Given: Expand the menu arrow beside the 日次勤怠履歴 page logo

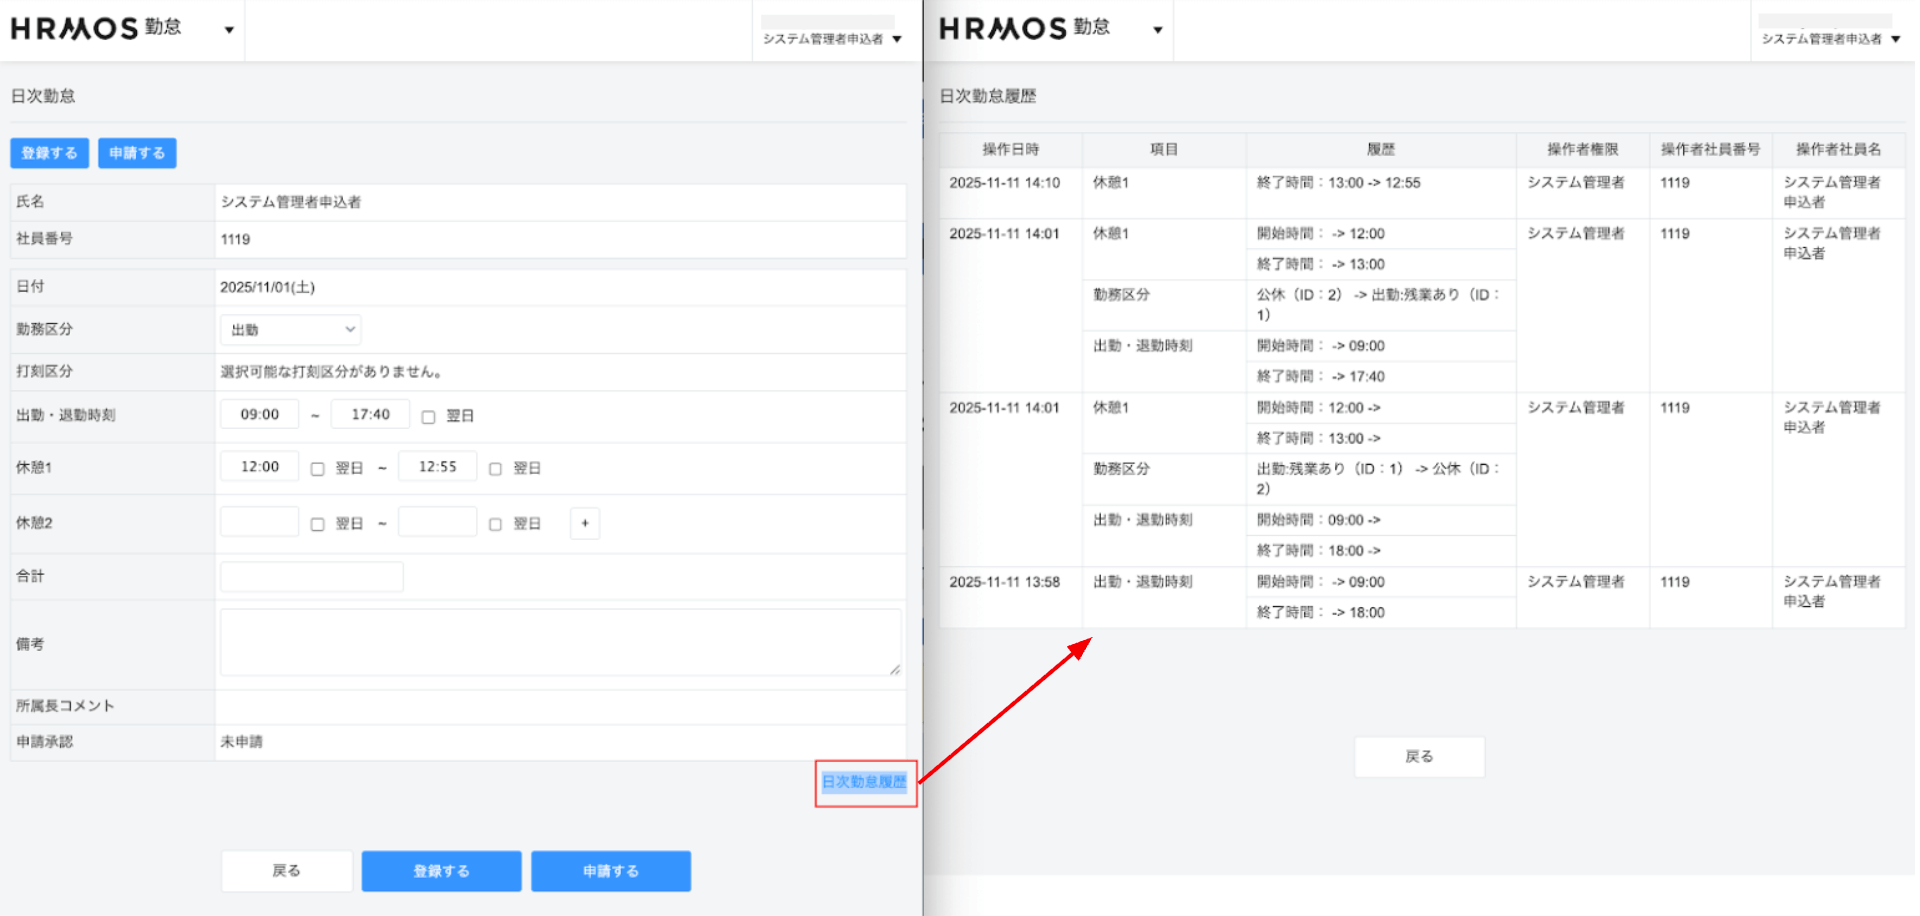Looking at the screenshot, I should click(x=1158, y=30).
